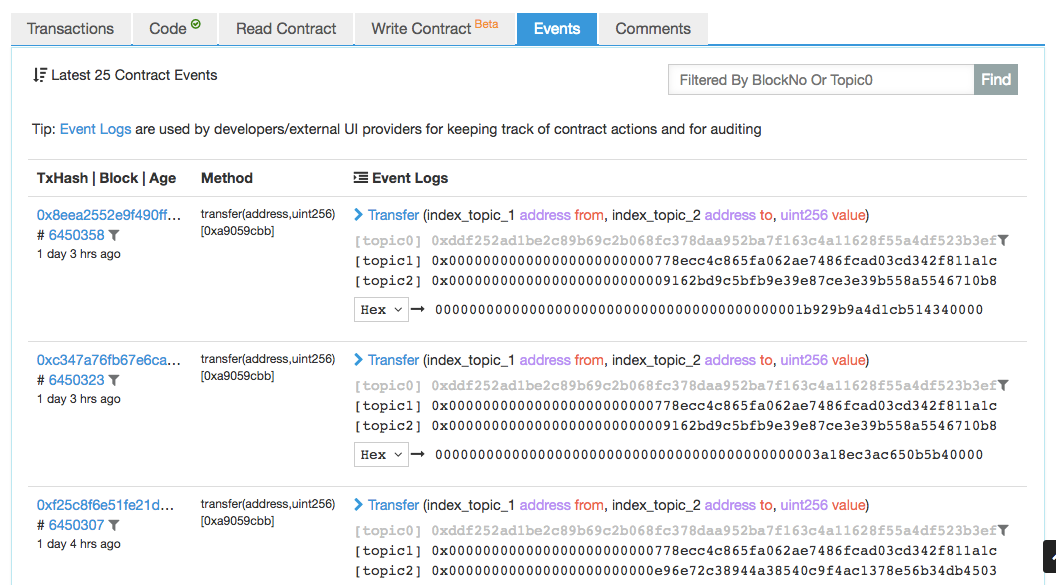Image resolution: width=1056 pixels, height=585 pixels.
Task: Click the Event Logs column list icon
Action: click(361, 178)
